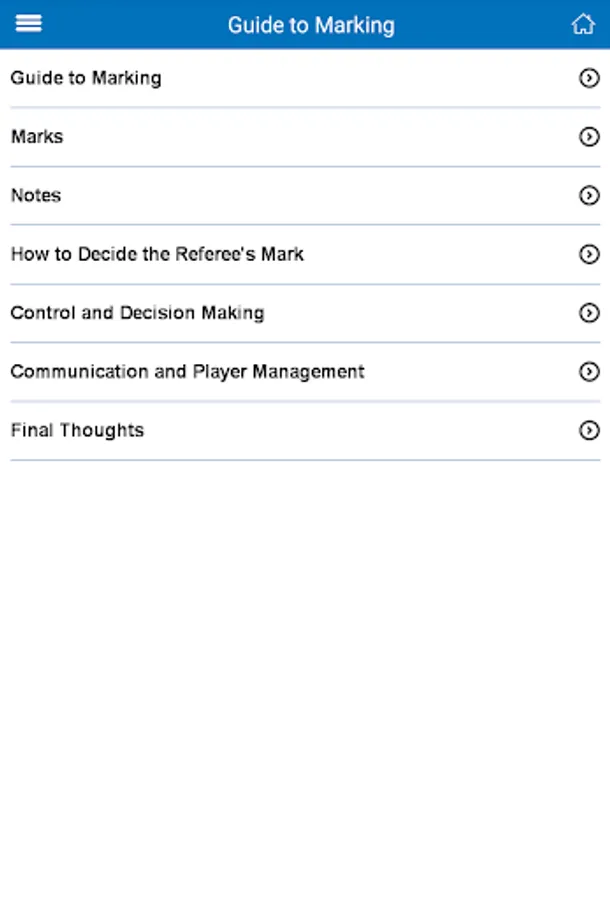610x900 pixels.
Task: Select the Final Thoughts entry
Action: (x=305, y=430)
